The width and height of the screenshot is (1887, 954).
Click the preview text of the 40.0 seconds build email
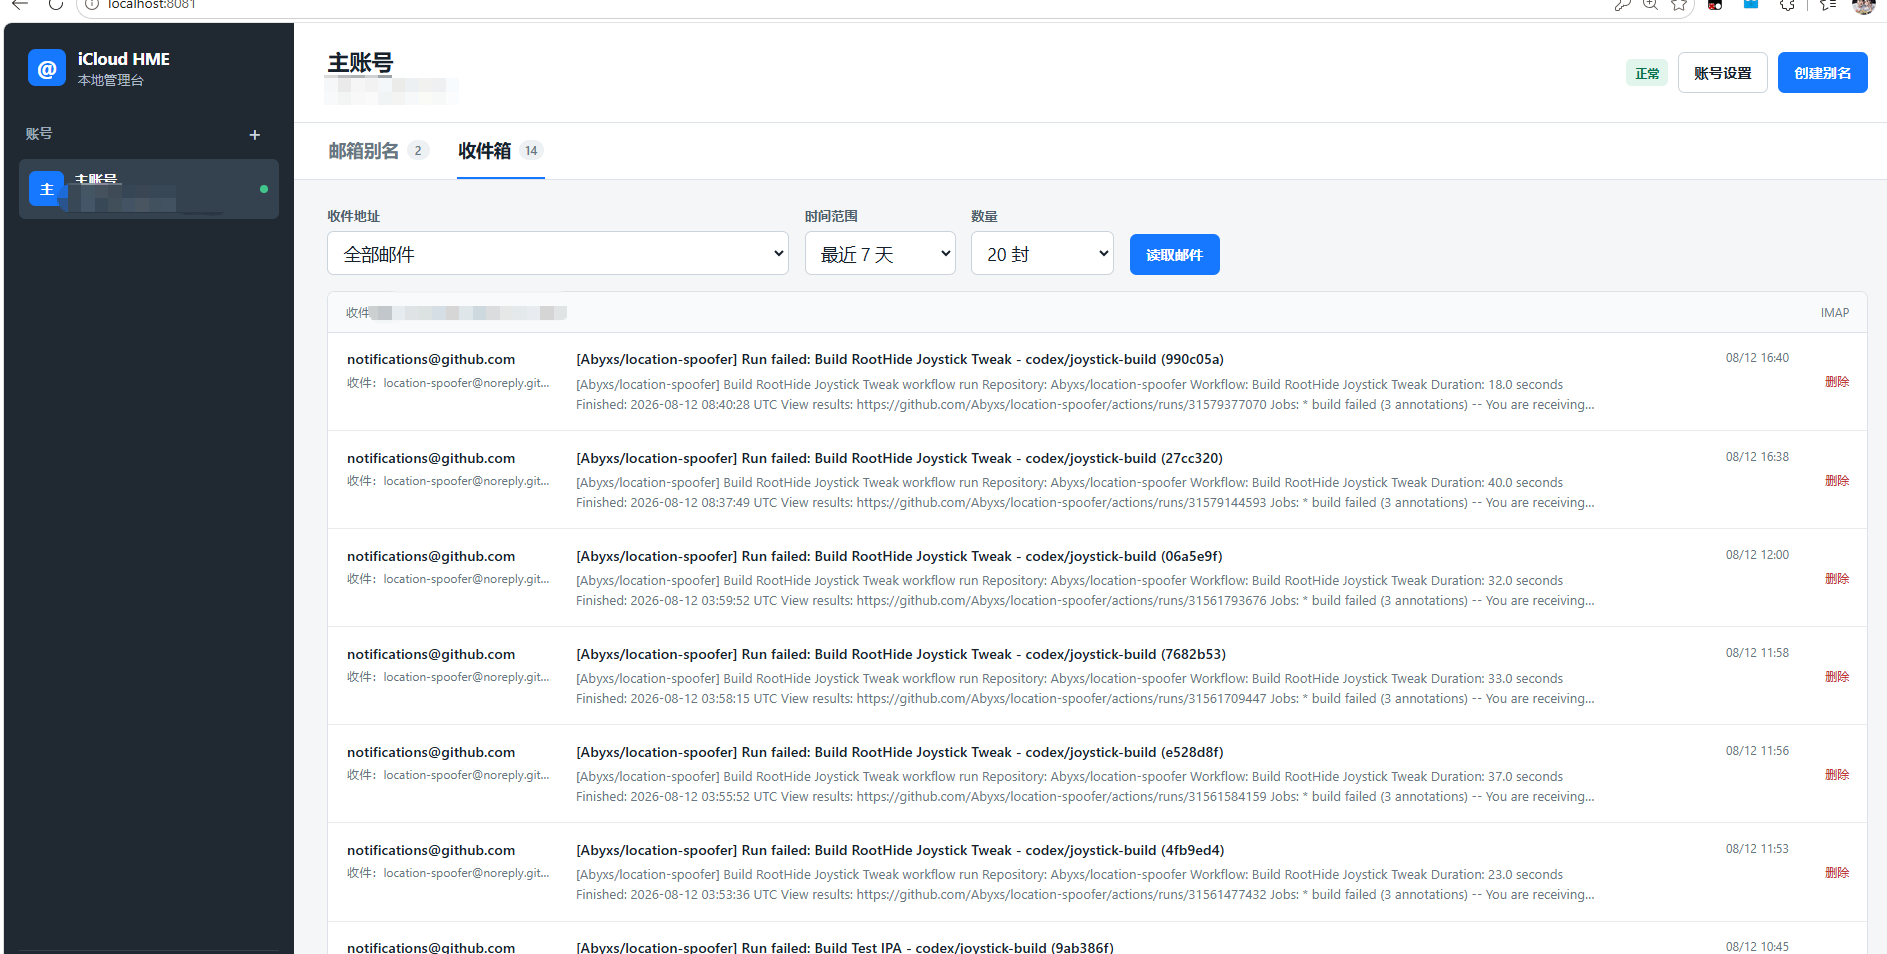tap(1085, 493)
